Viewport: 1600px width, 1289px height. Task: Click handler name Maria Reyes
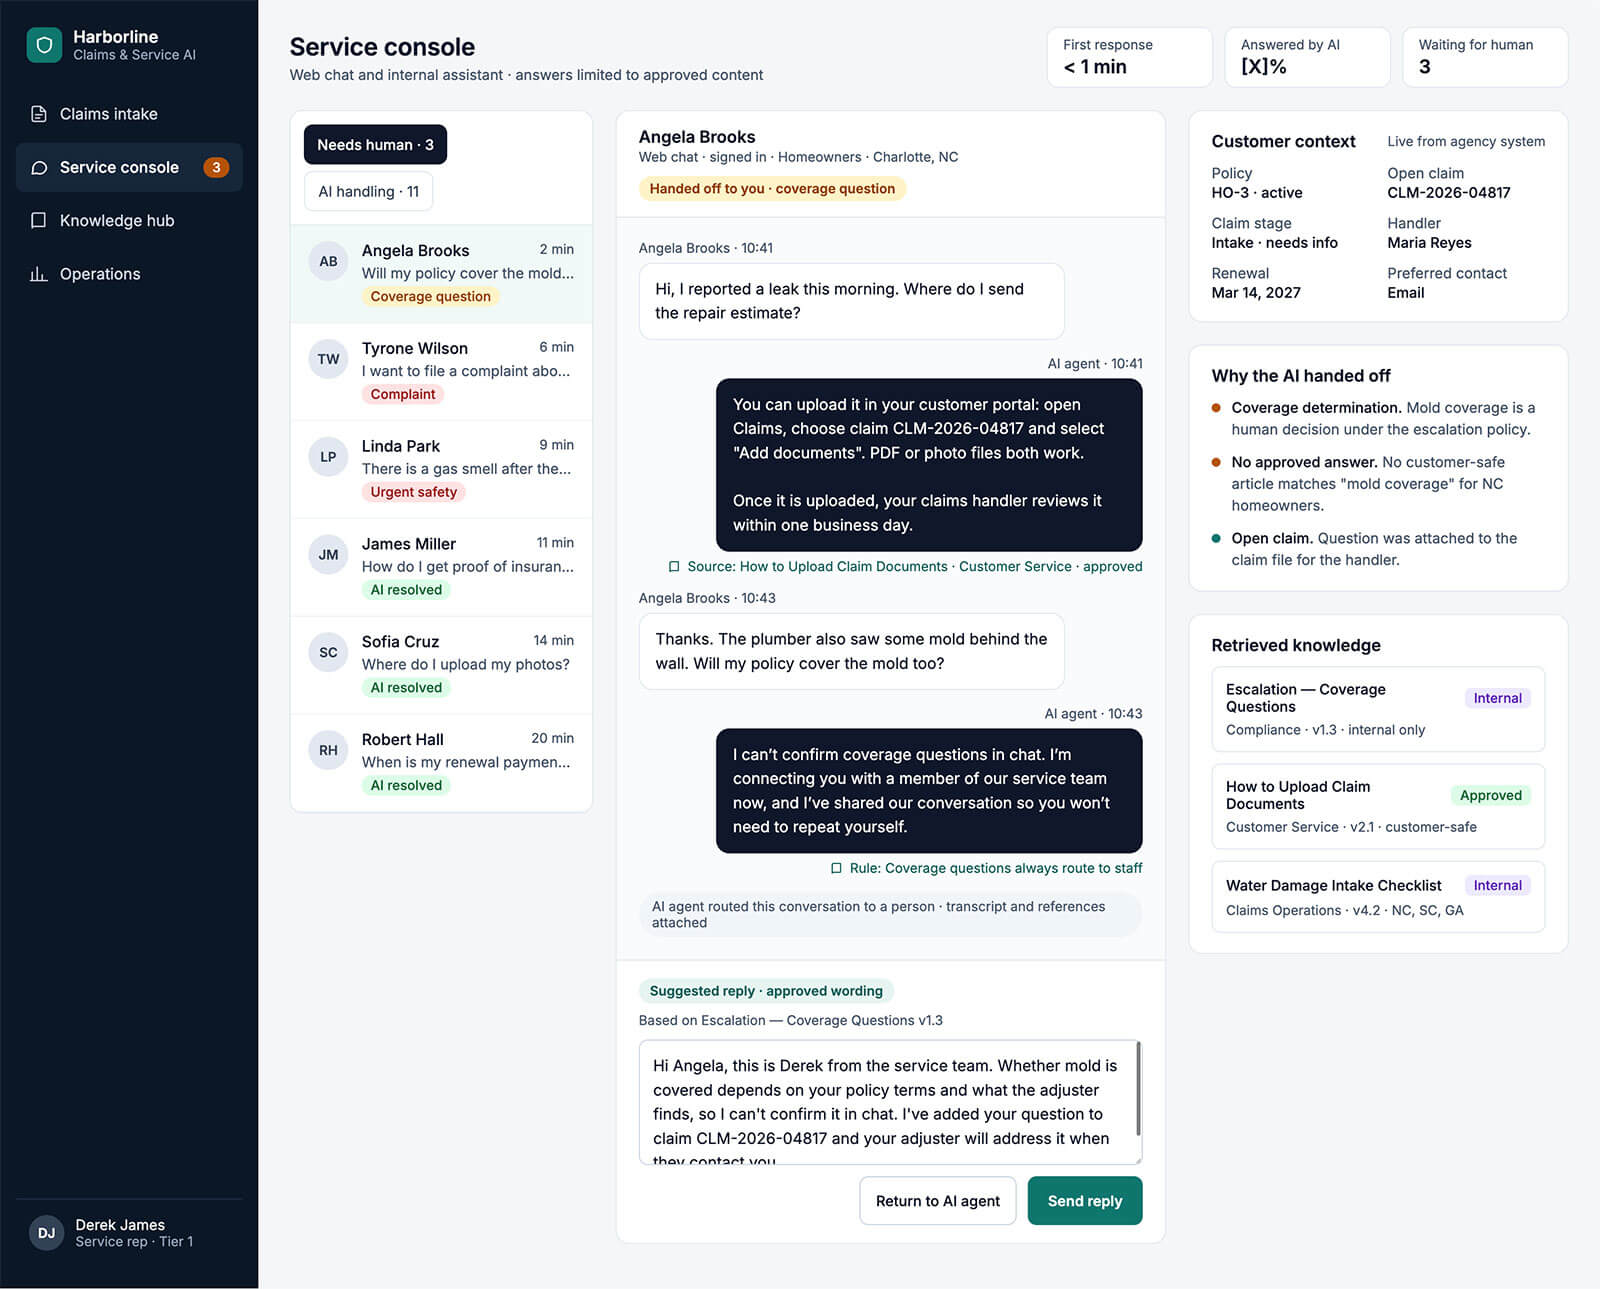pos(1429,243)
